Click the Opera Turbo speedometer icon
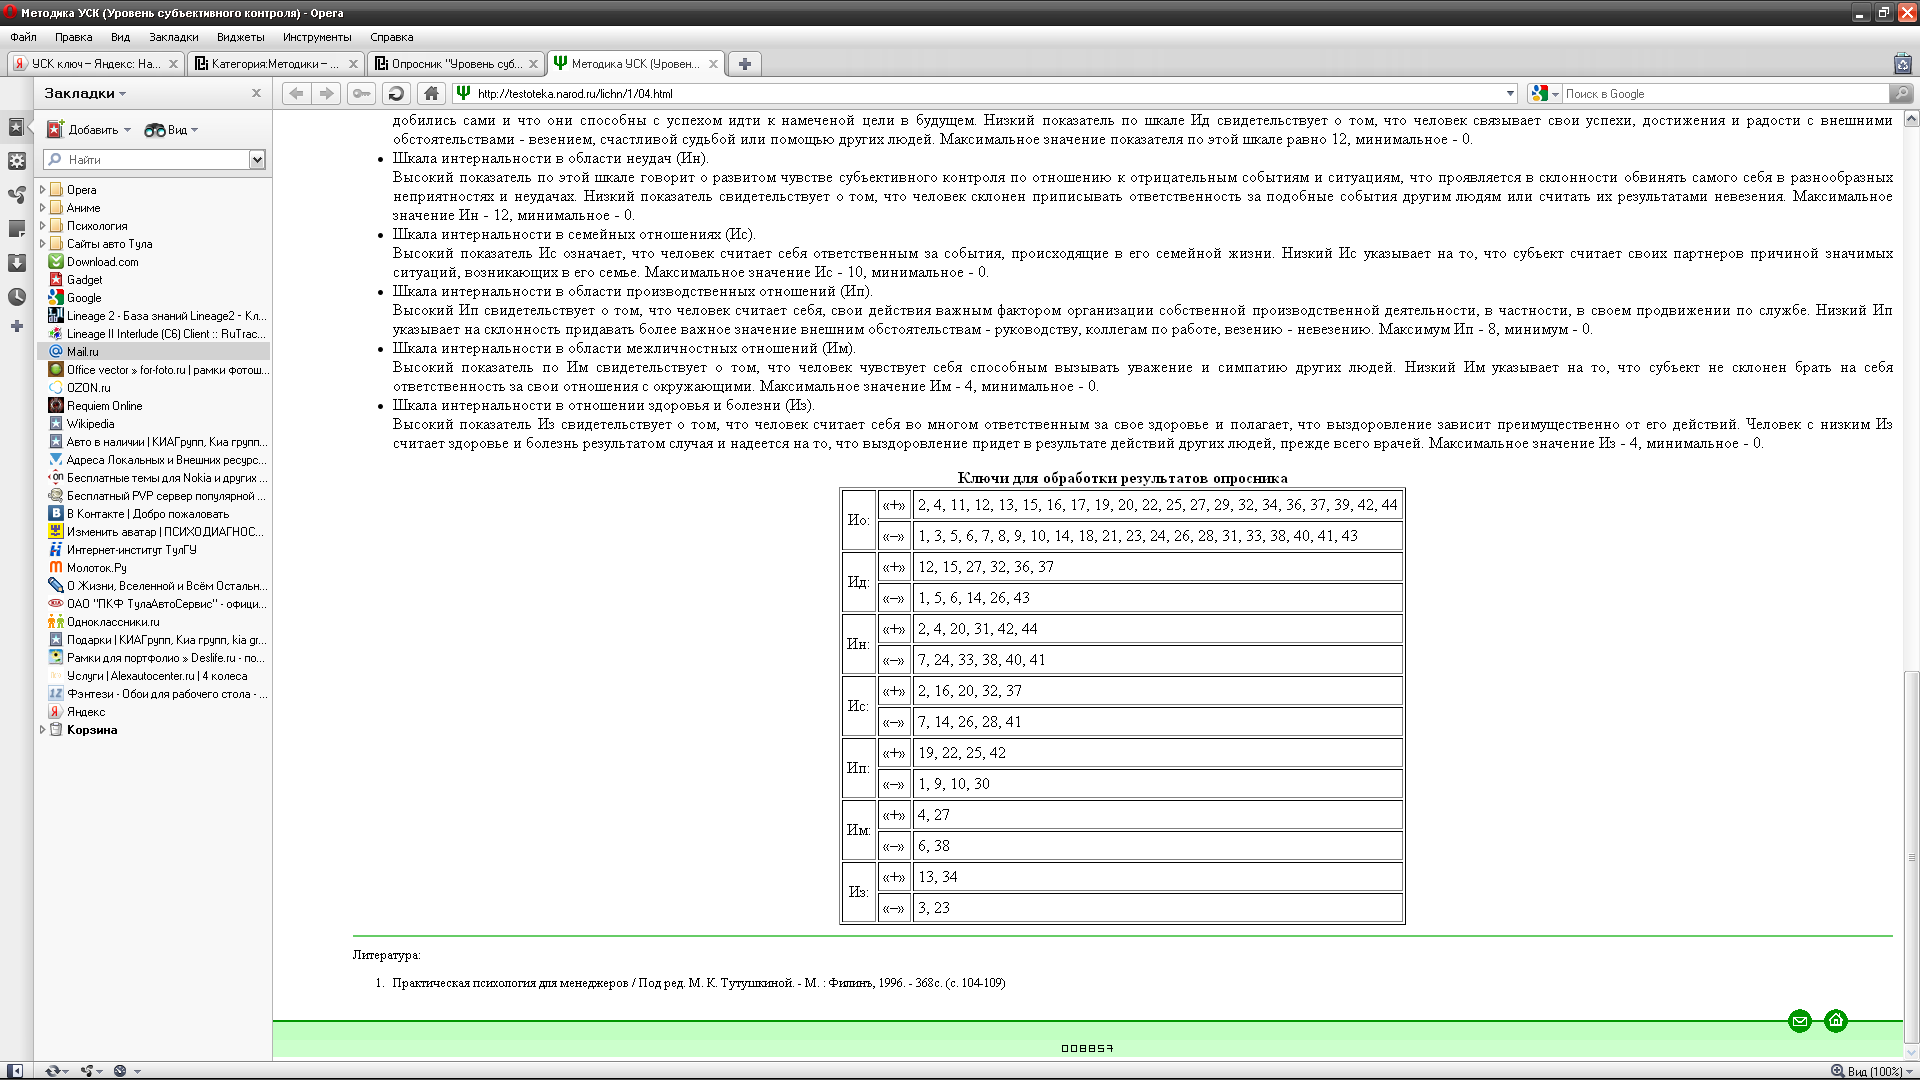Image resolution: width=1920 pixels, height=1080 pixels. 120,1070
